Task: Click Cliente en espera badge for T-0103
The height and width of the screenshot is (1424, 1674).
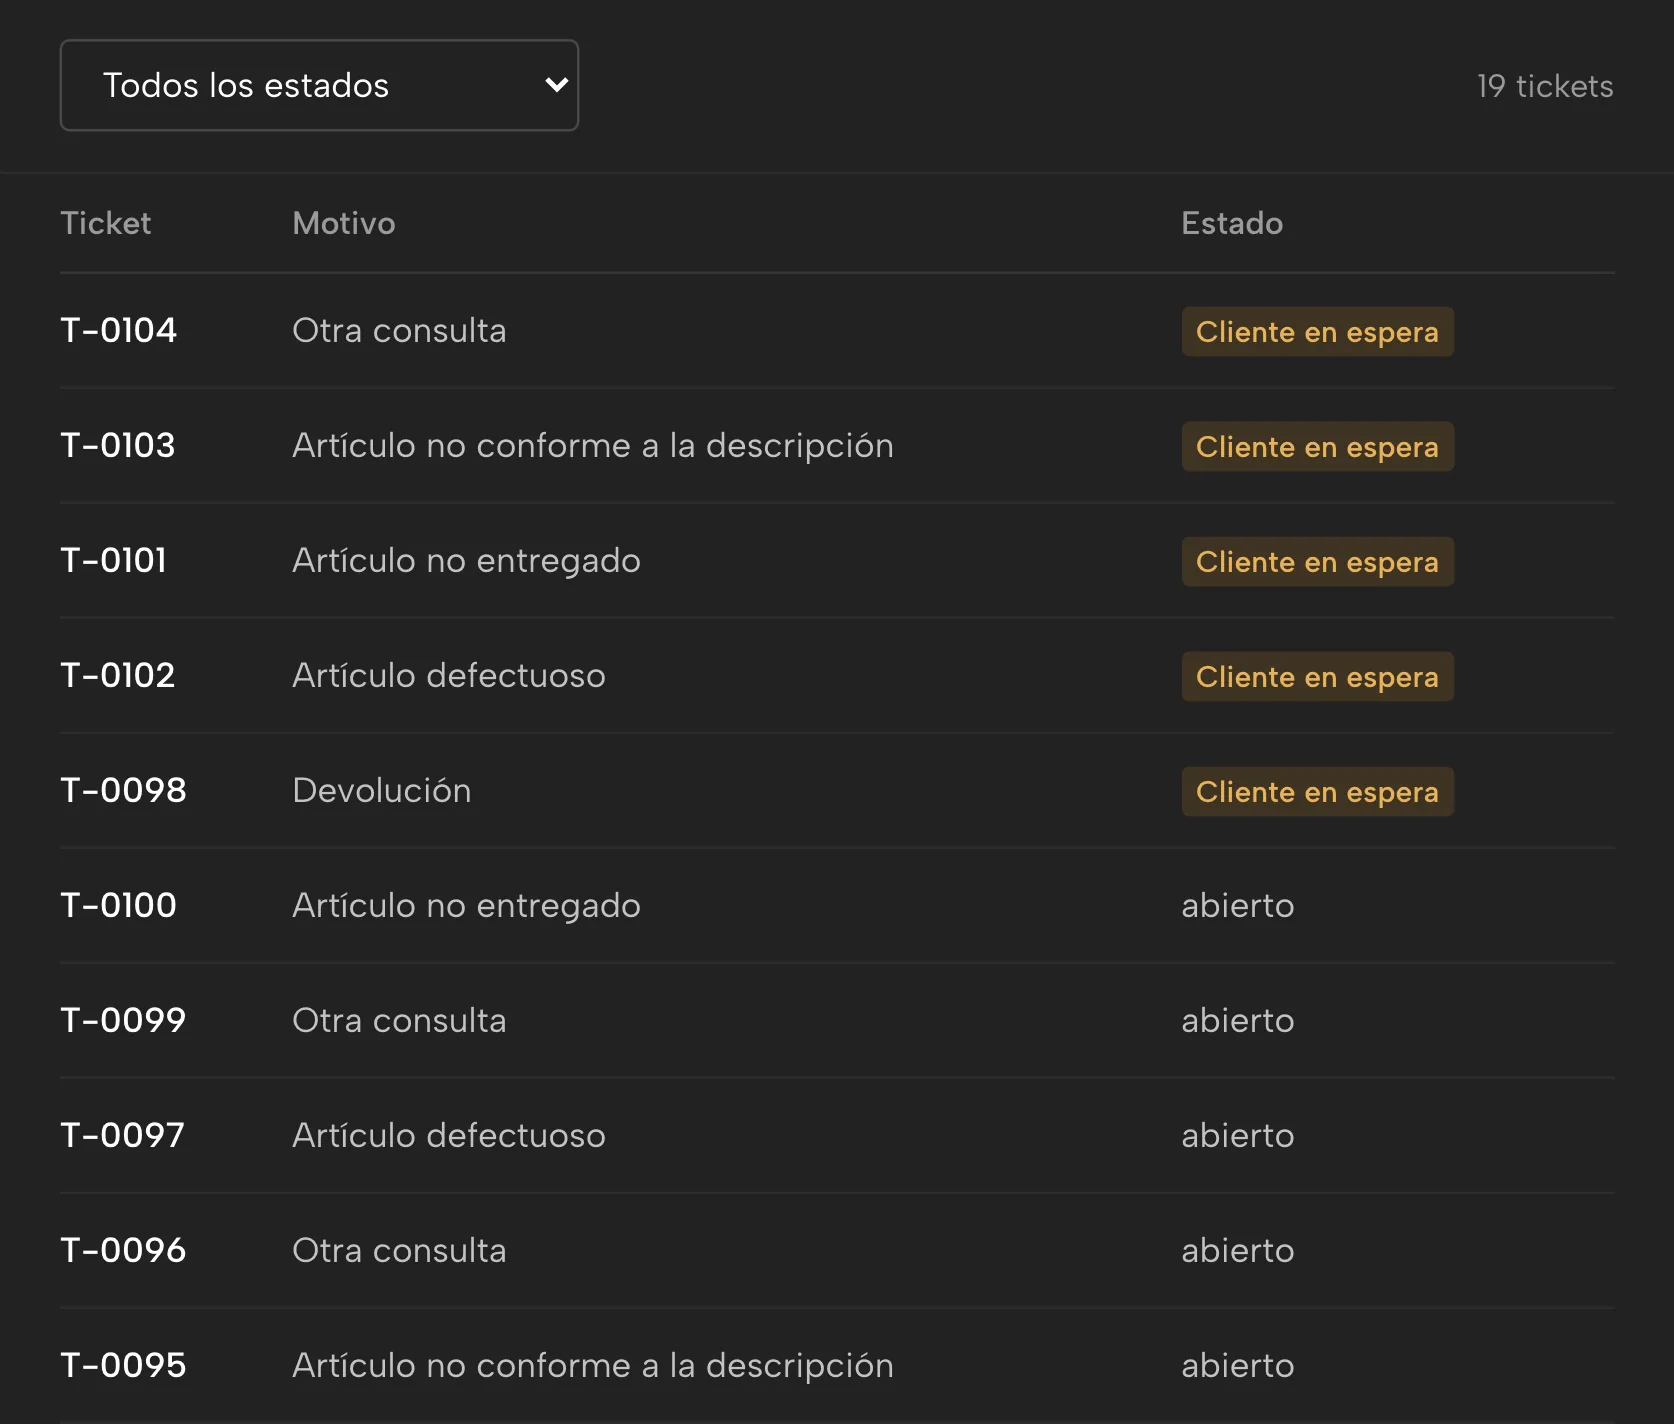Action: (1317, 447)
